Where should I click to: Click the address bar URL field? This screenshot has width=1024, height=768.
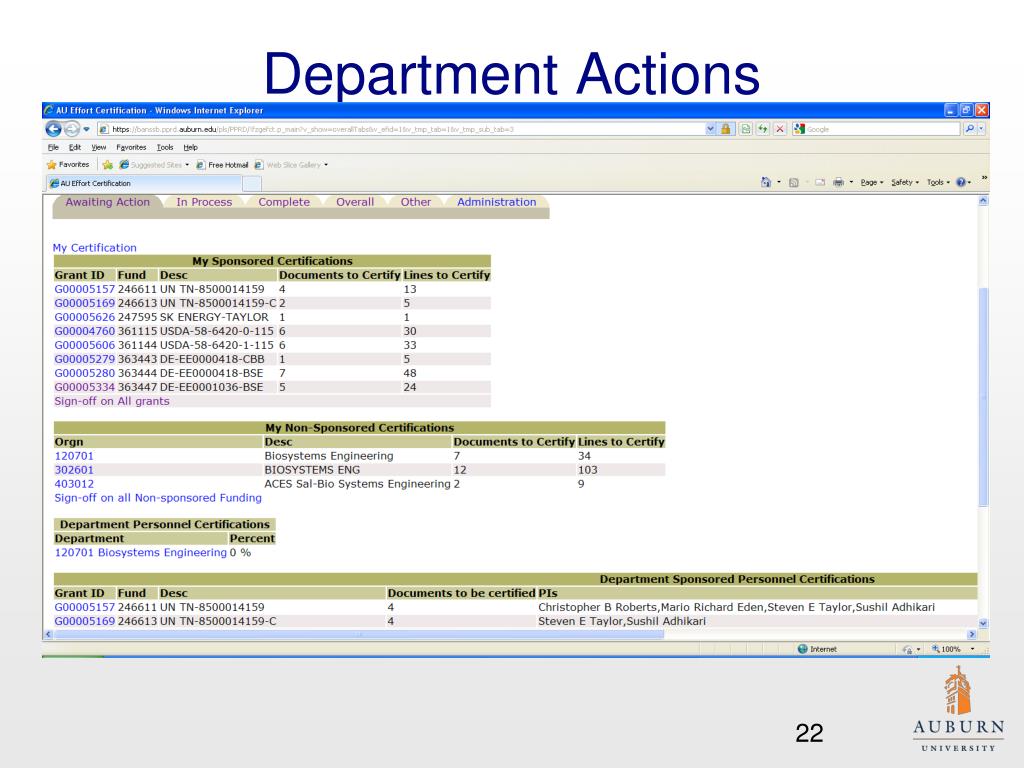pos(400,129)
